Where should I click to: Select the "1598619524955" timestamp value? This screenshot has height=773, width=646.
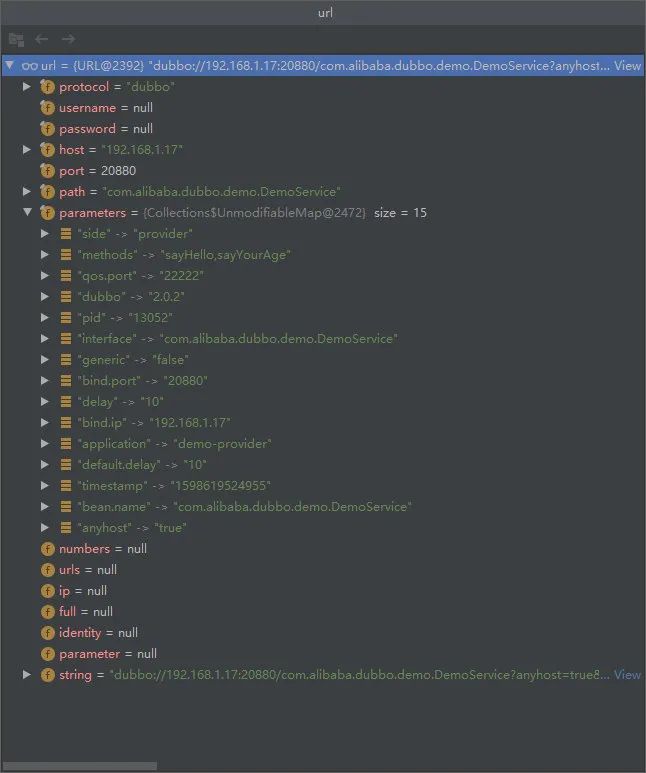click(x=220, y=486)
